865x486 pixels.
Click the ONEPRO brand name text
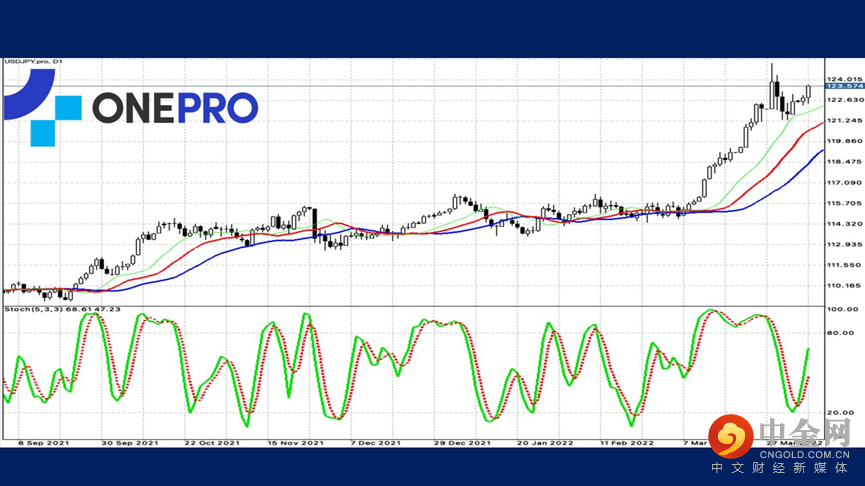[x=175, y=108]
